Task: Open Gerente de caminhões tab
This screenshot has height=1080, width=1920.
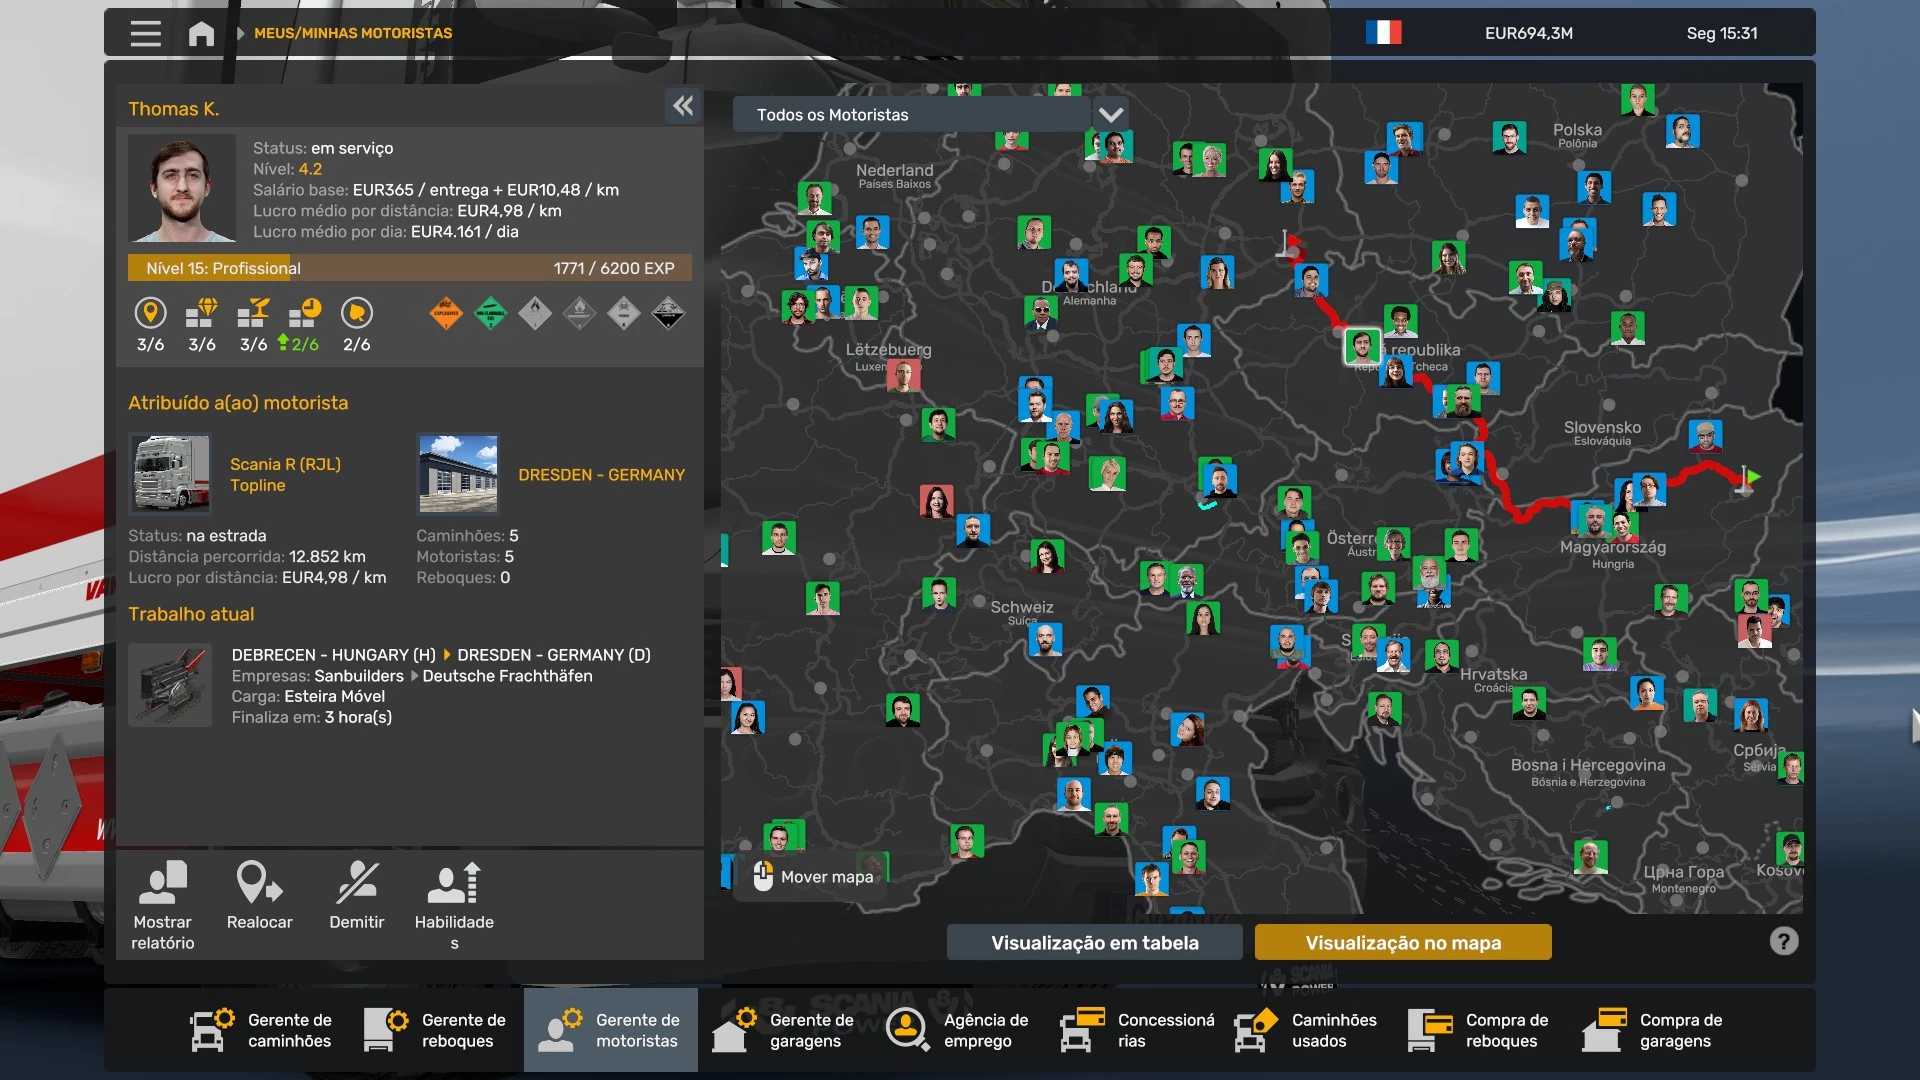Action: pos(262,1030)
